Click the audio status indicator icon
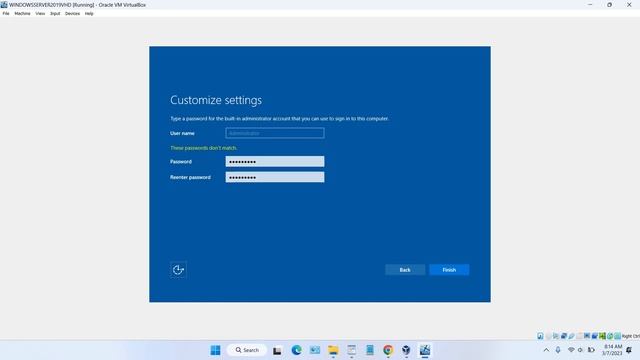Viewport: 640px width, 360px height. 556,336
